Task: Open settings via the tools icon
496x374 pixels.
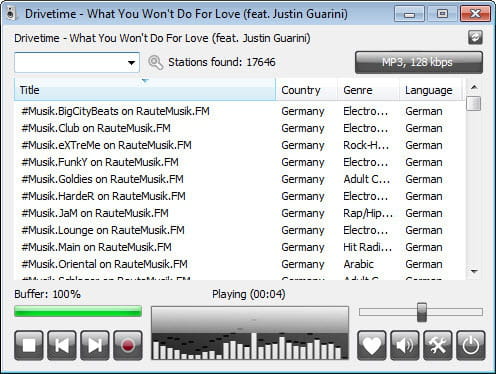Action: 438,345
